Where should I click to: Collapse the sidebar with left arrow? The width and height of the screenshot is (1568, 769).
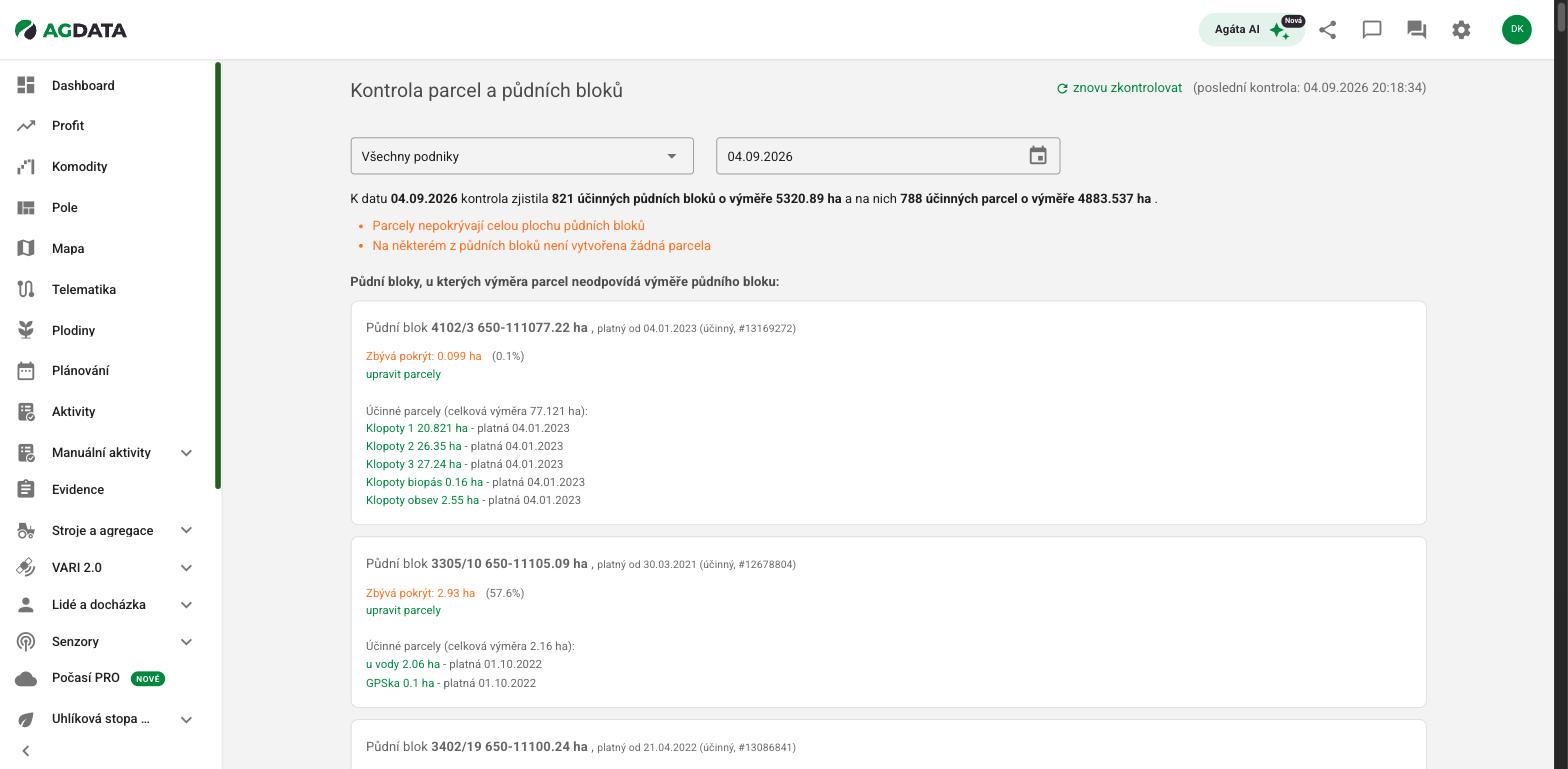pyautogui.click(x=26, y=751)
